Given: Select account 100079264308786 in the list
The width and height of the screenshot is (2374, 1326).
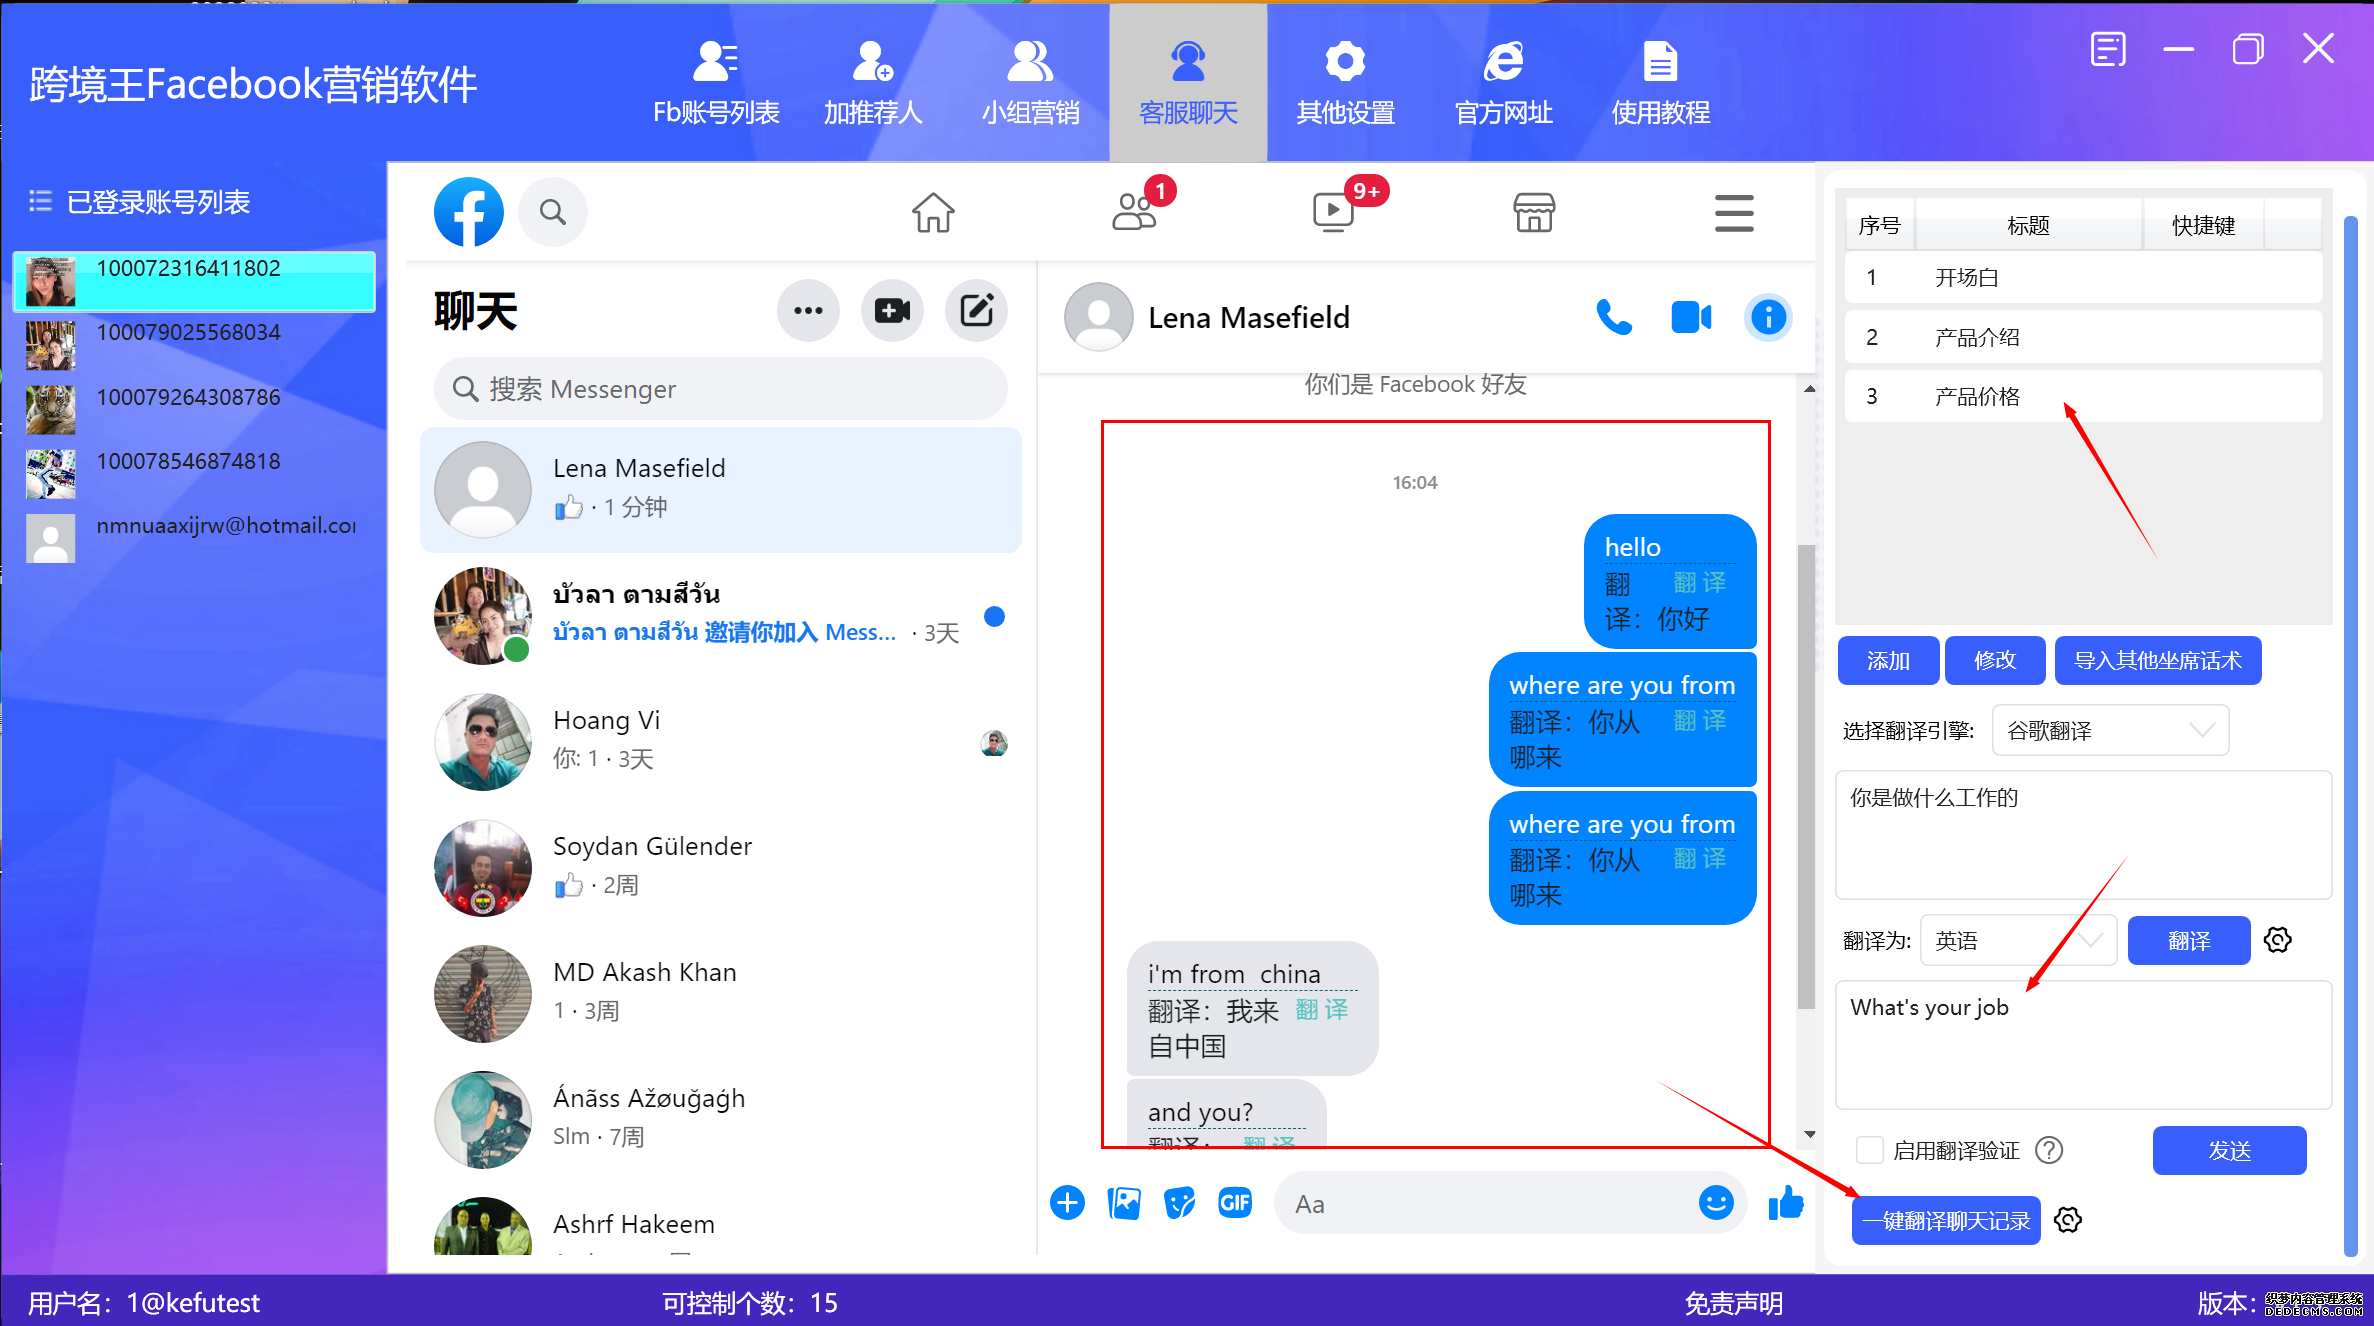Looking at the screenshot, I should click(x=188, y=396).
